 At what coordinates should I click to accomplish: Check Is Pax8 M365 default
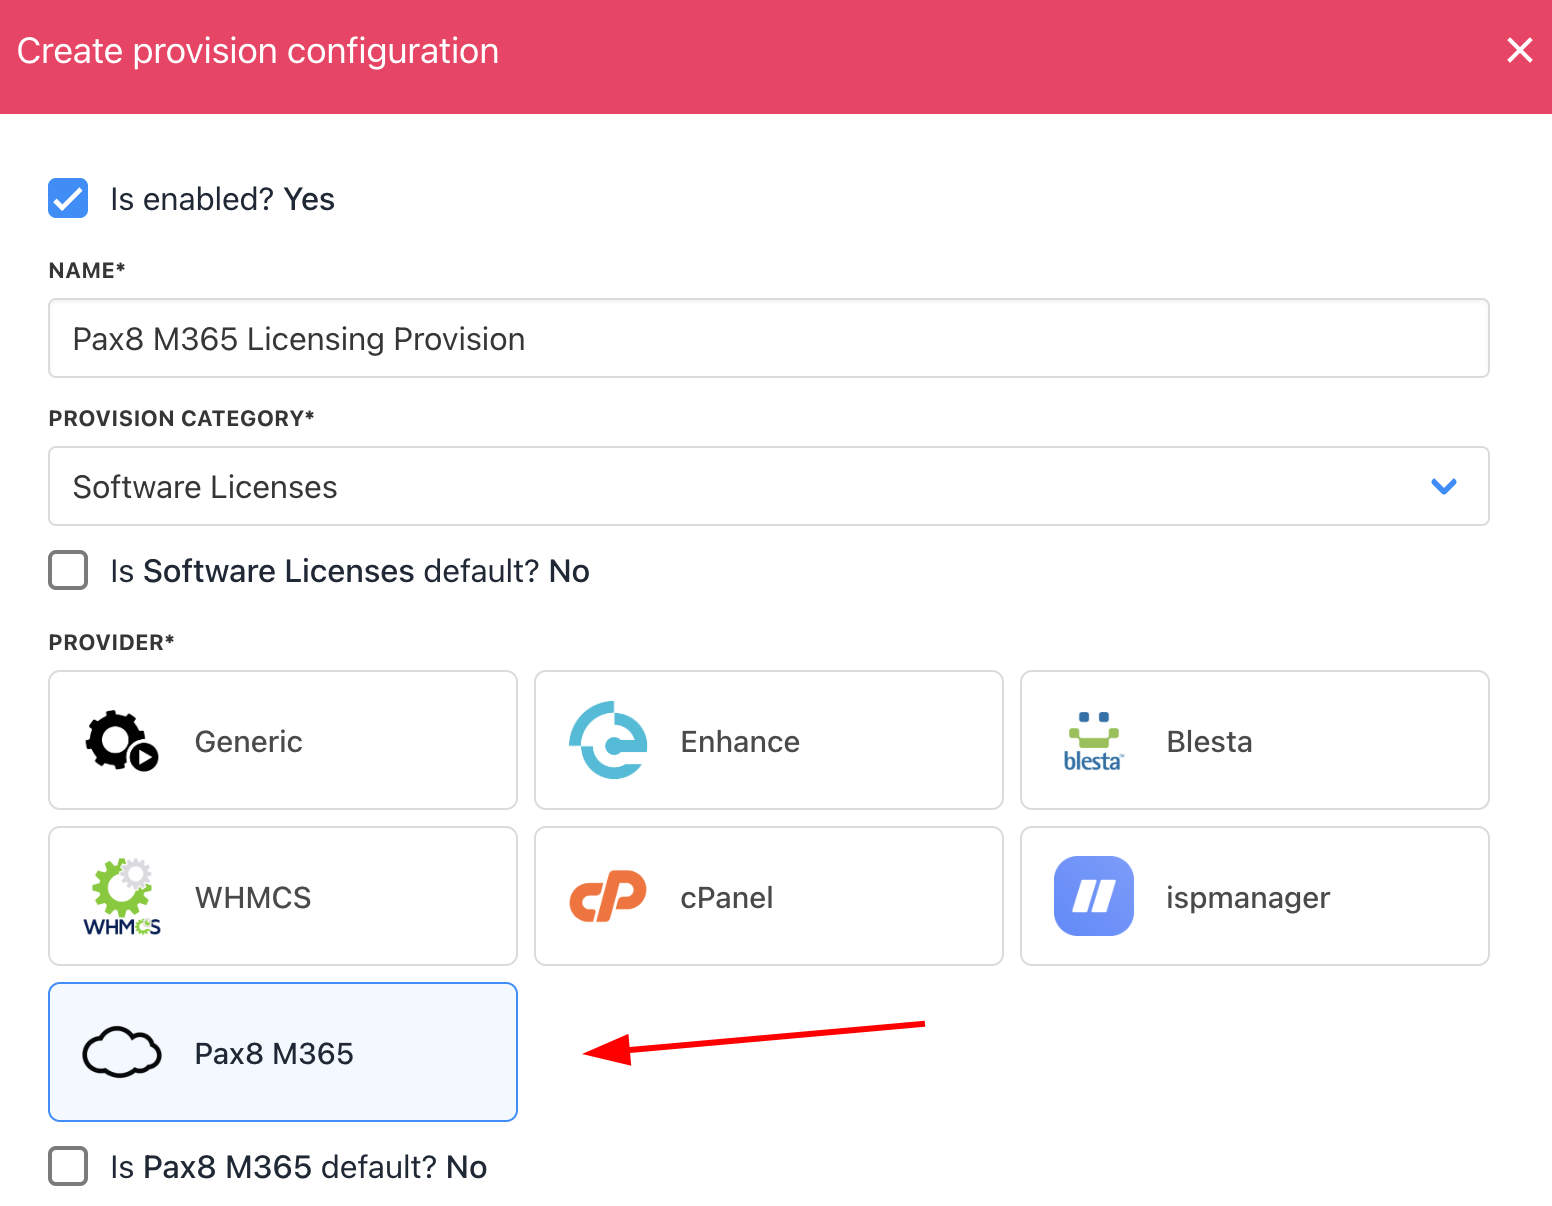[68, 1166]
